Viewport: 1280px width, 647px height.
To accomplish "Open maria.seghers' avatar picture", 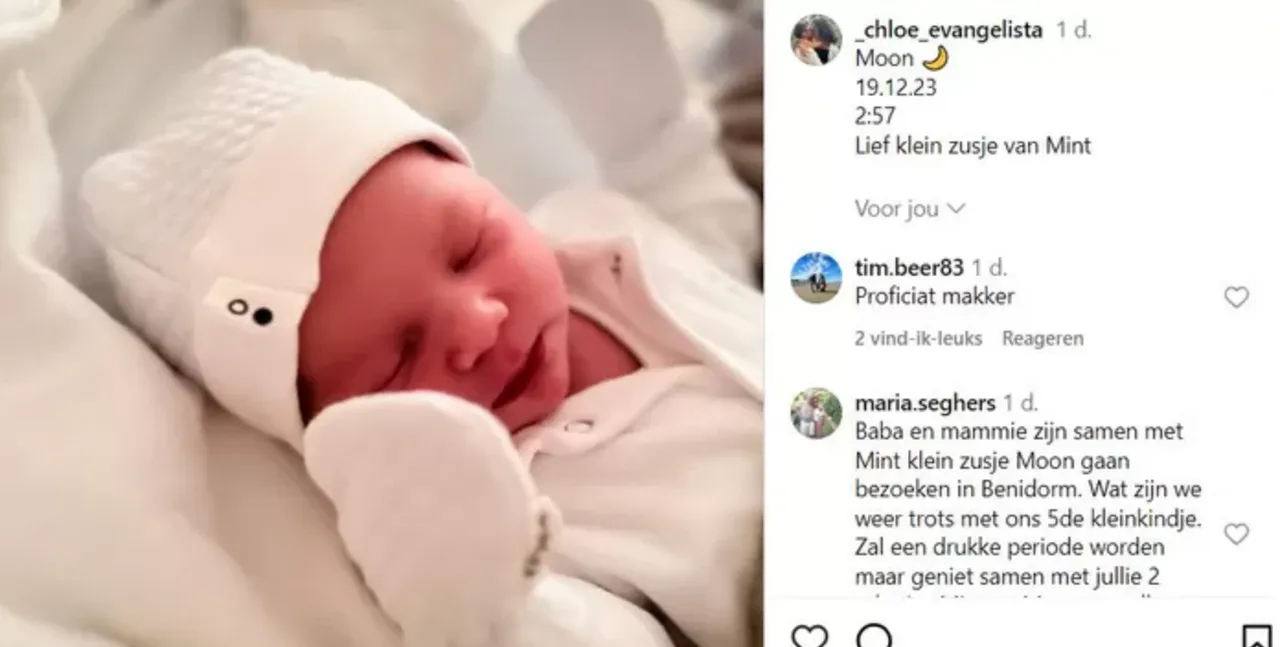I will click(x=816, y=413).
